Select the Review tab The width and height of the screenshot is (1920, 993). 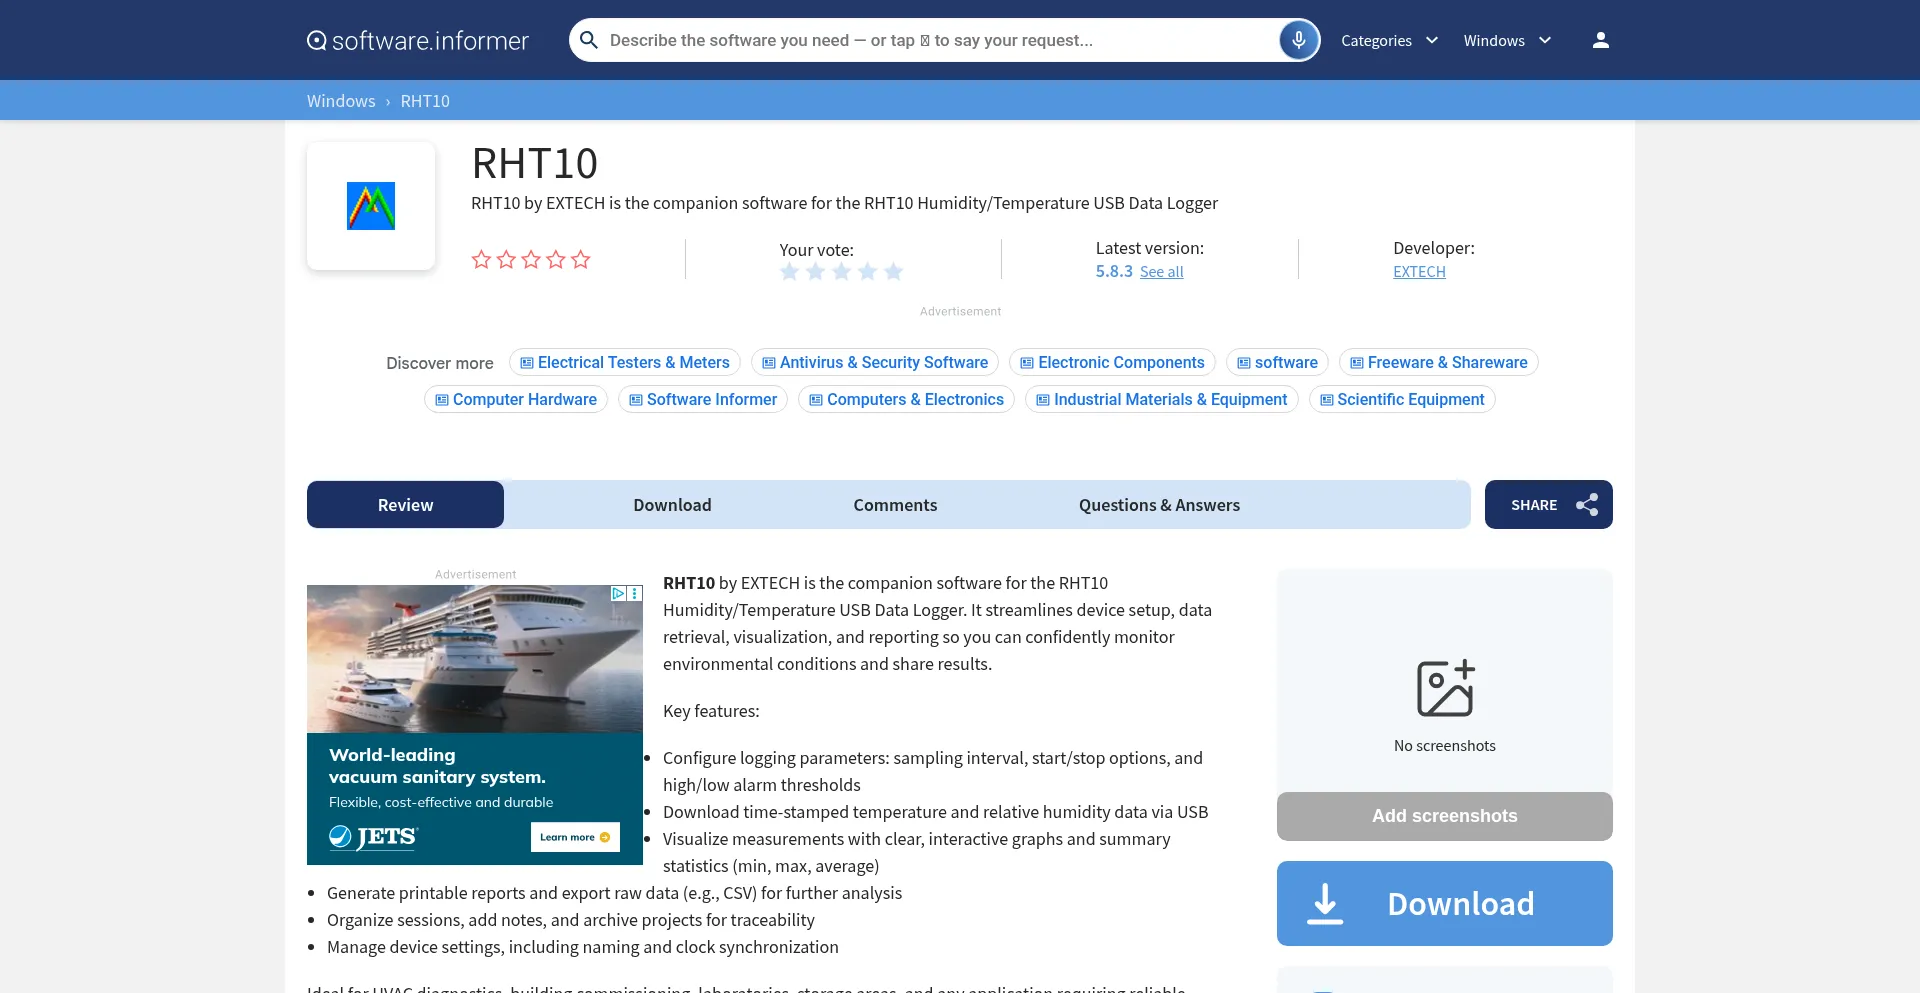point(405,505)
